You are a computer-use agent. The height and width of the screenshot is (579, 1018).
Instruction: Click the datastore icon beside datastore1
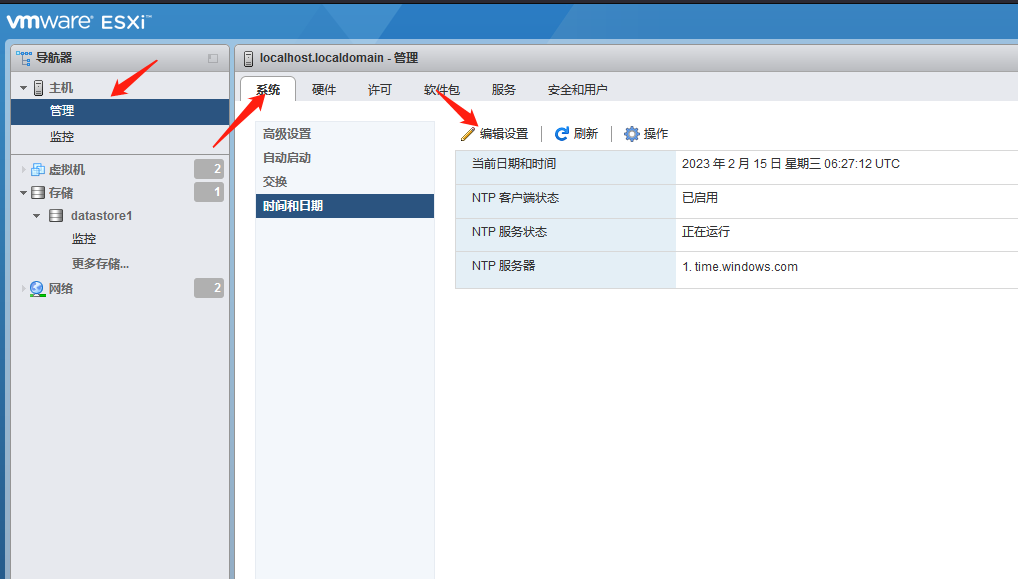(56, 216)
